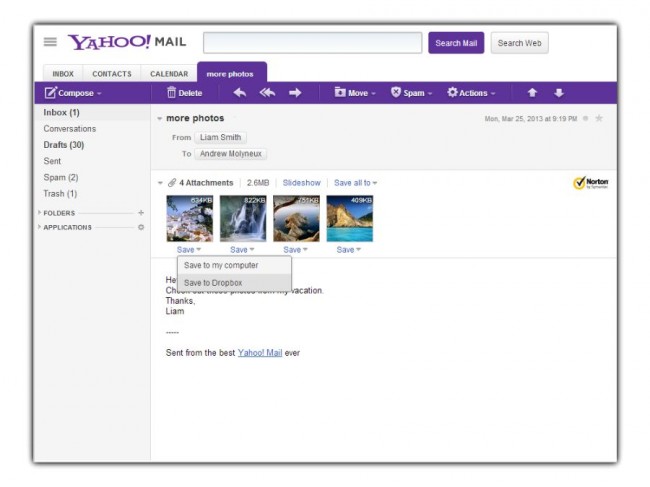
Task: Click the Reply arrow icon
Action: tap(240, 92)
